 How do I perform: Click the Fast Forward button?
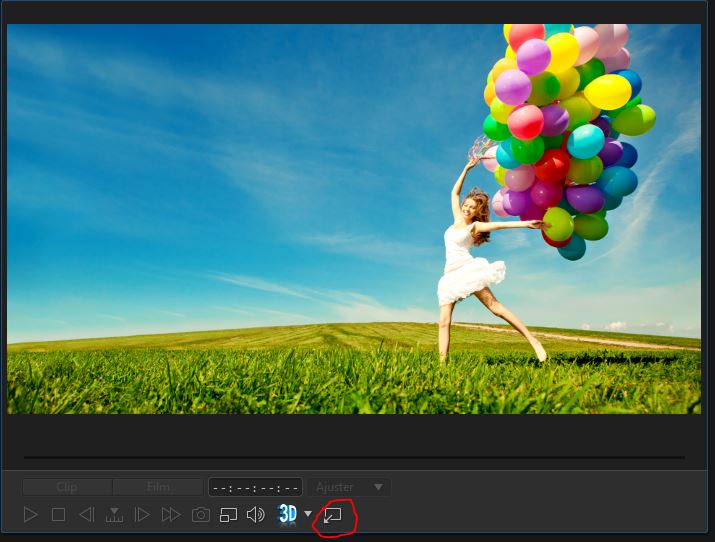click(171, 515)
